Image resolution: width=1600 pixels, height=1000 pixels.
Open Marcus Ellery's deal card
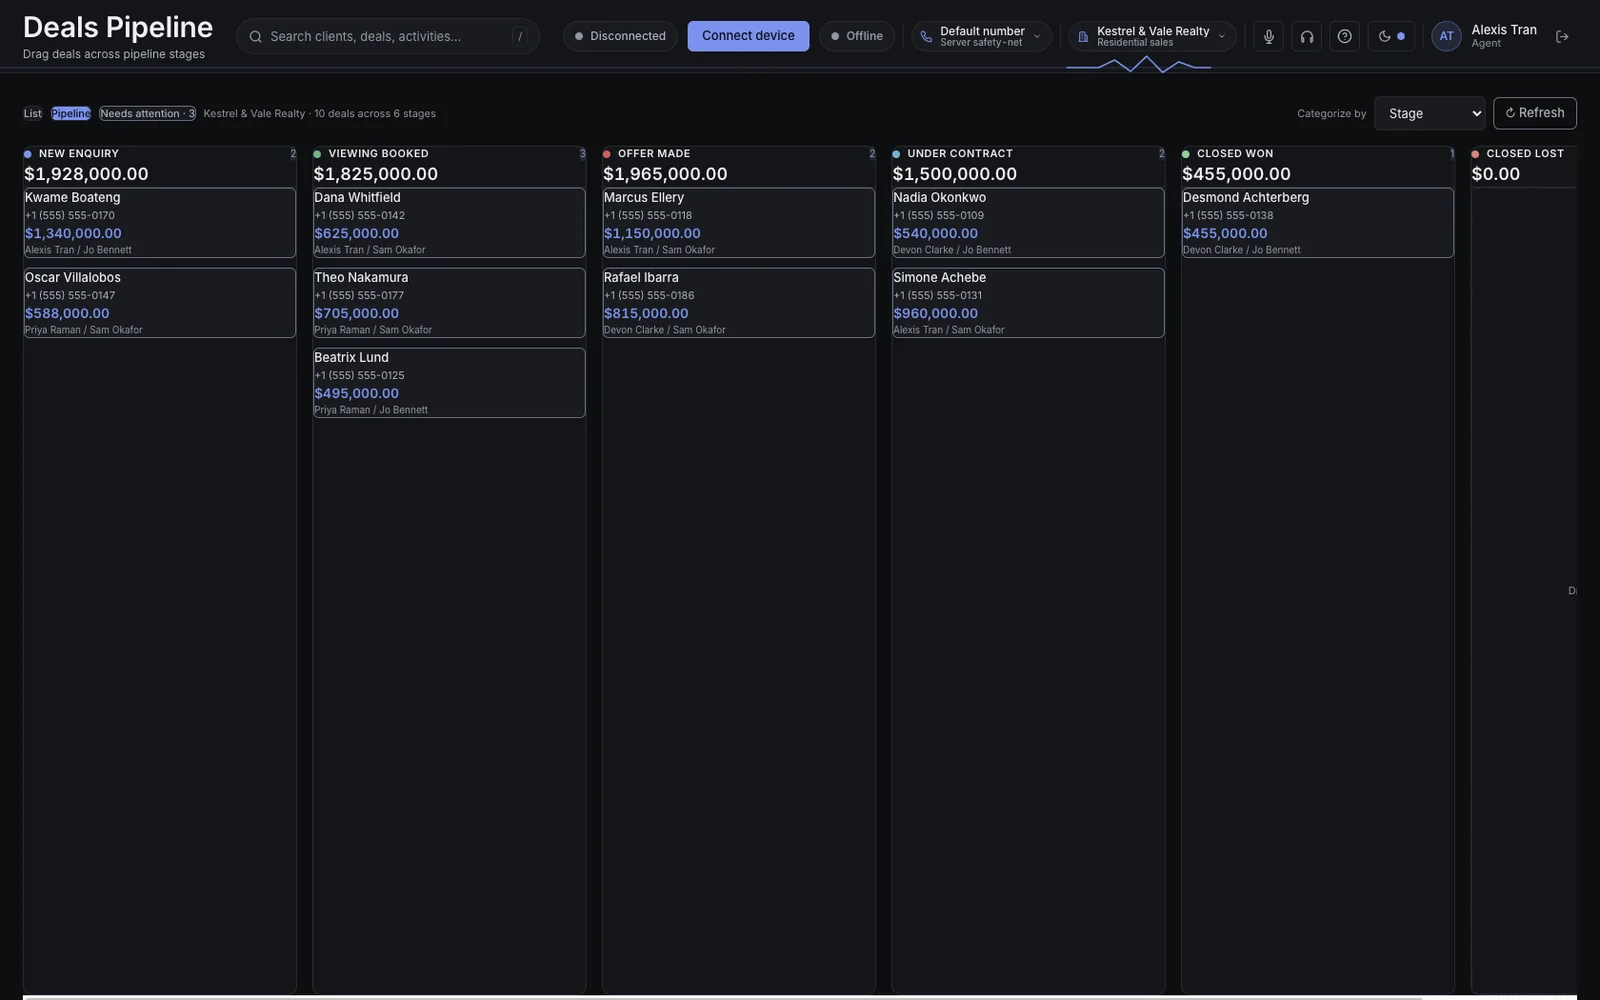(x=739, y=223)
